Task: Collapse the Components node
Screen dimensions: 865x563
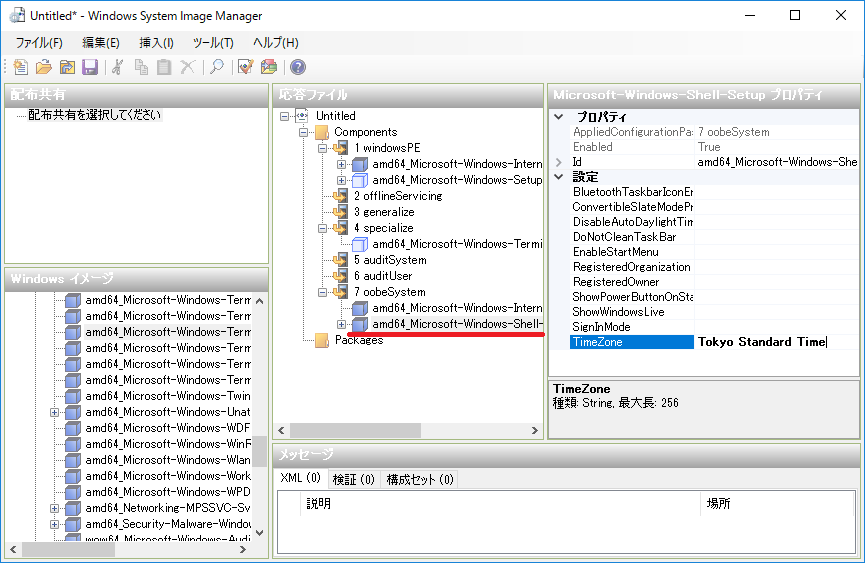Action: [303, 132]
